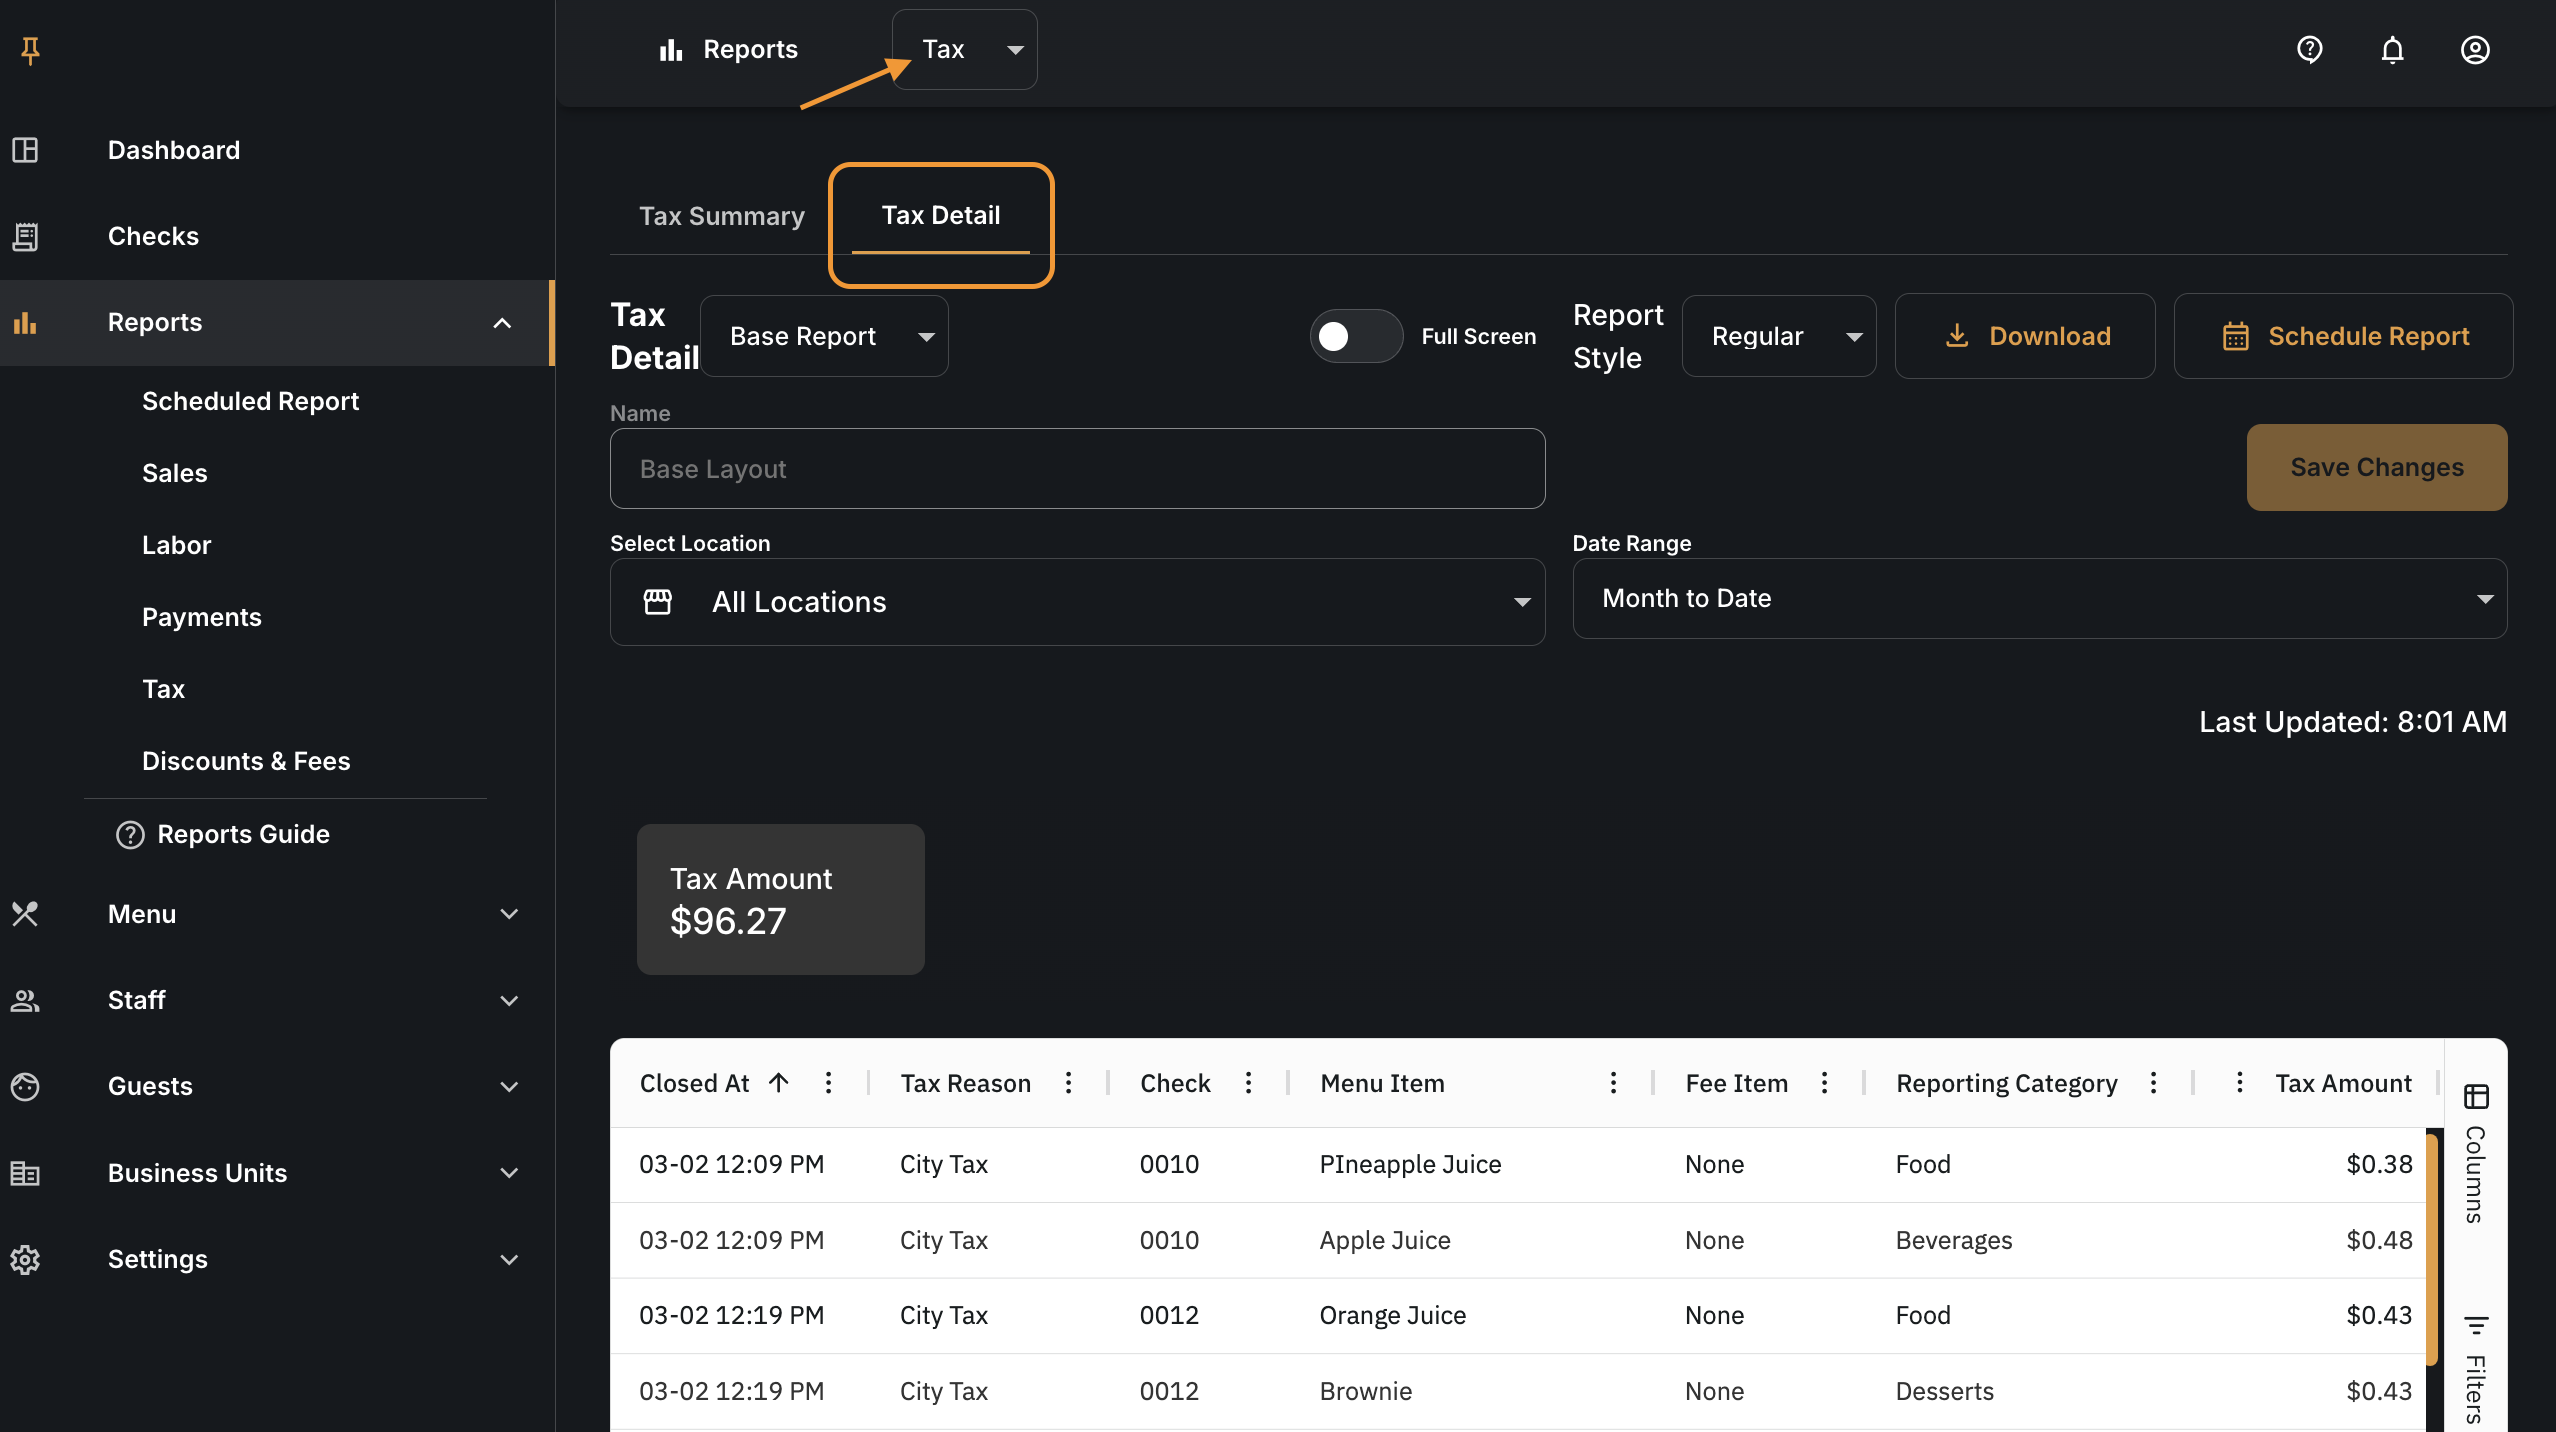Open the Month to Date dropdown
This screenshot has height=1432, width=2556.
pos(2039,598)
